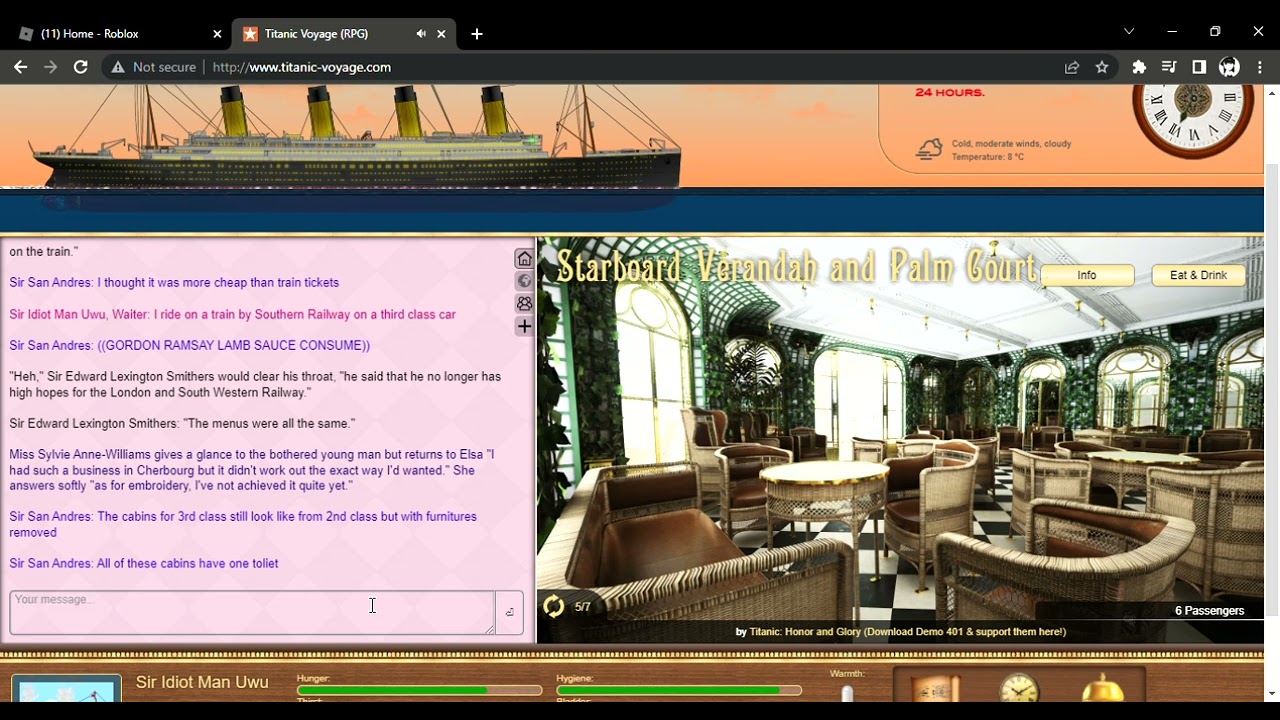The image size is (1280, 720).
Task: Toggle the browser side panel
Action: 1199,67
